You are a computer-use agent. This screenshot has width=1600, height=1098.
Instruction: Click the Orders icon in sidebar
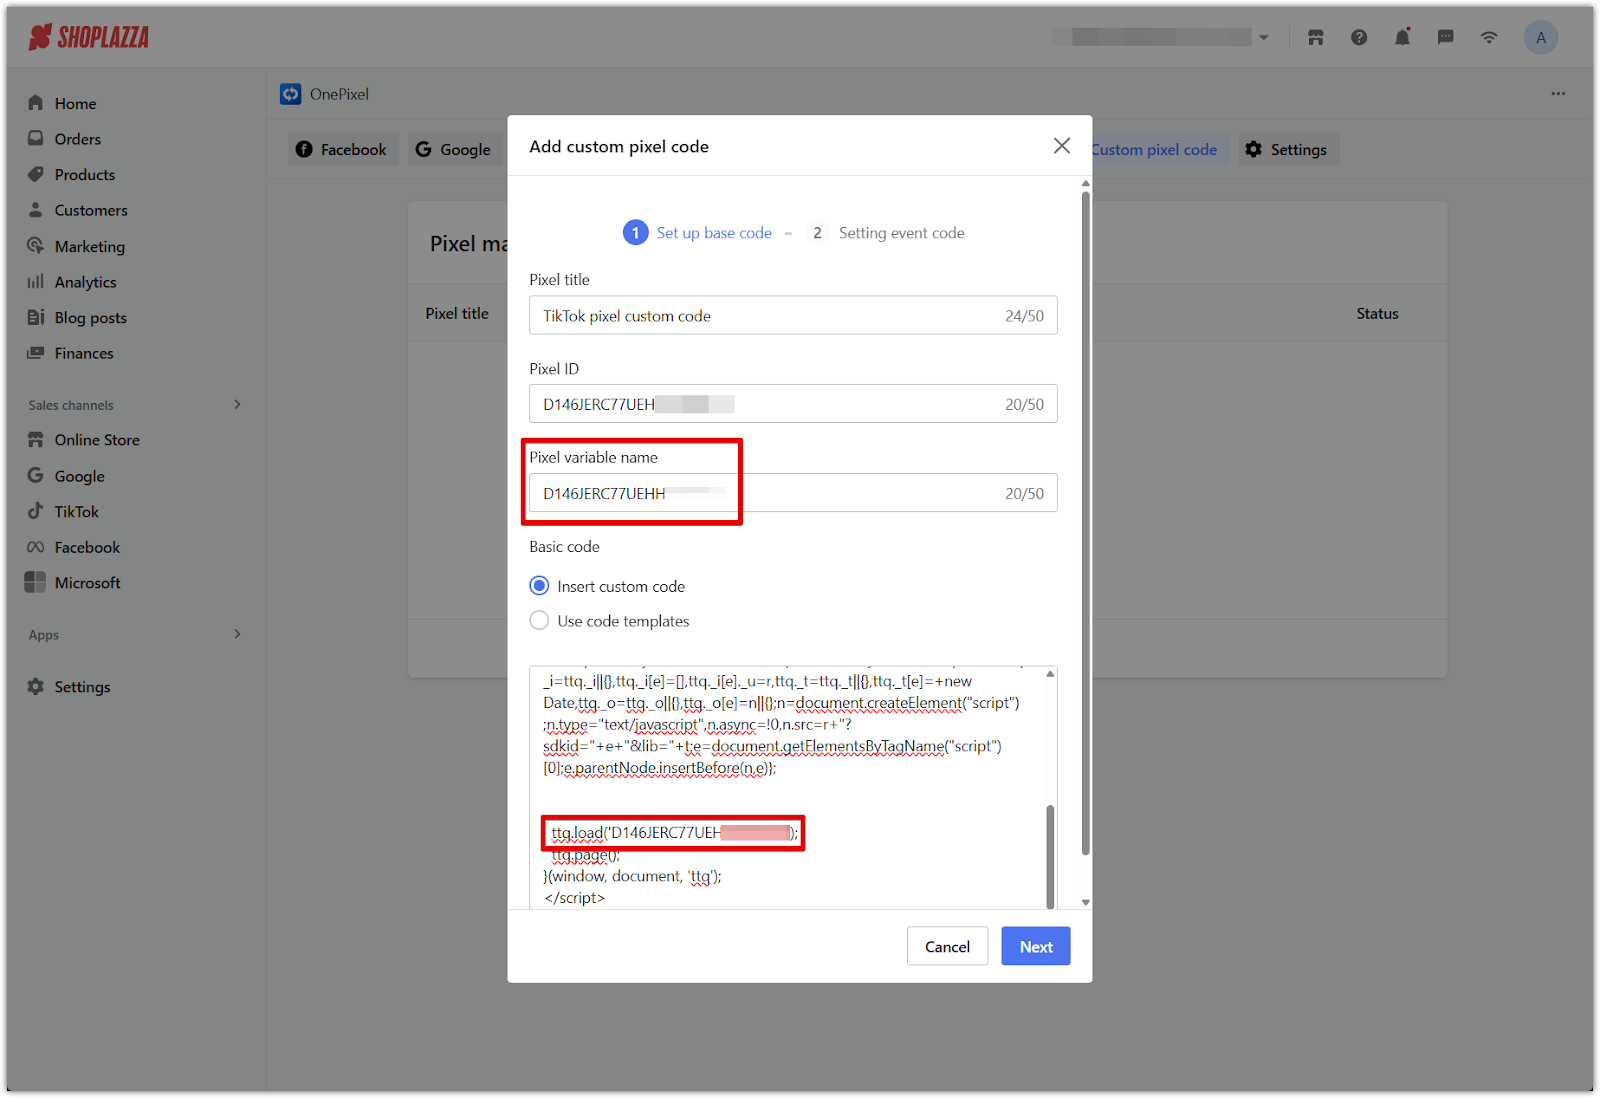click(x=36, y=138)
